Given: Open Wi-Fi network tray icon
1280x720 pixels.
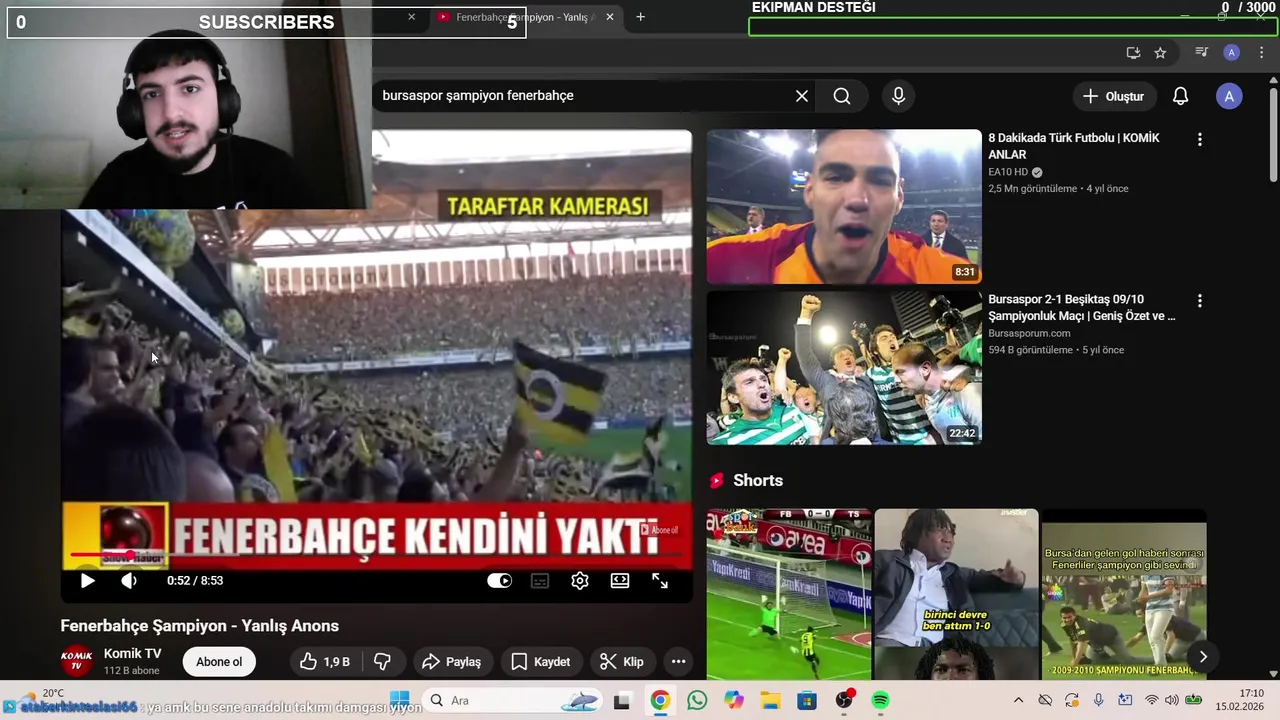Looking at the screenshot, I should point(1151,700).
